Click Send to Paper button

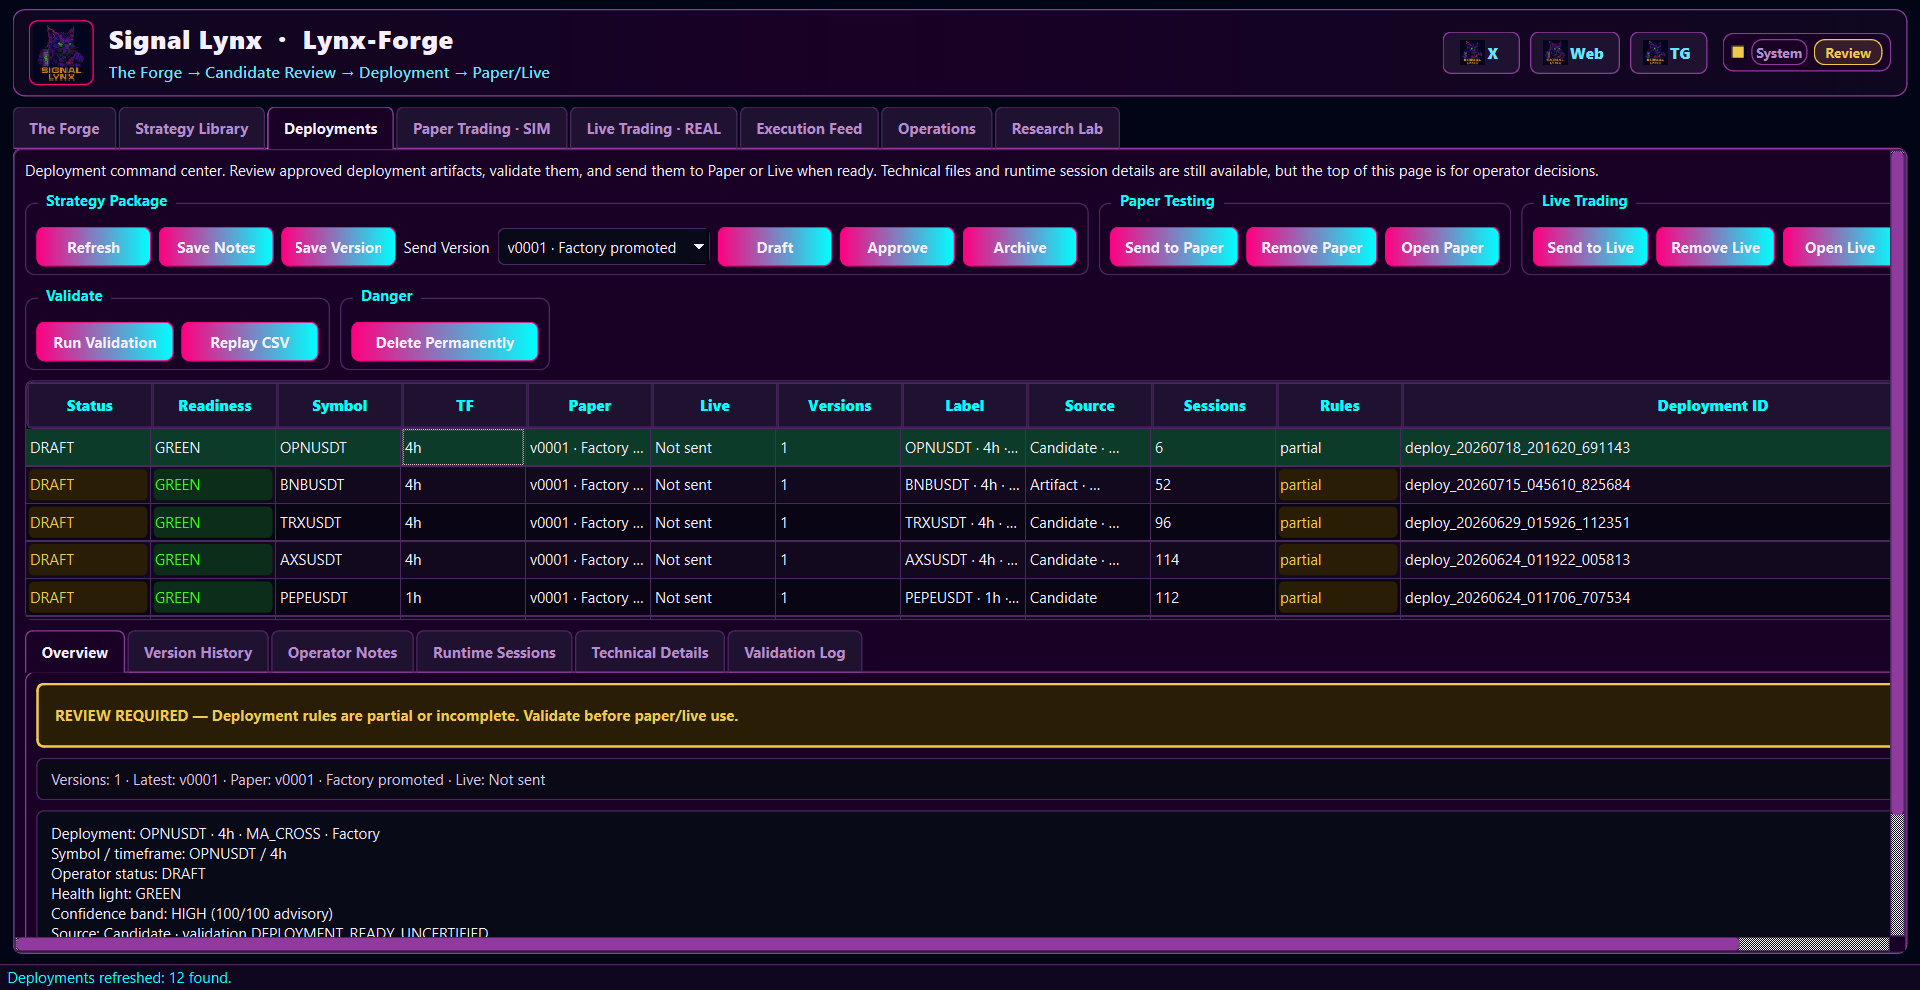[1174, 247]
